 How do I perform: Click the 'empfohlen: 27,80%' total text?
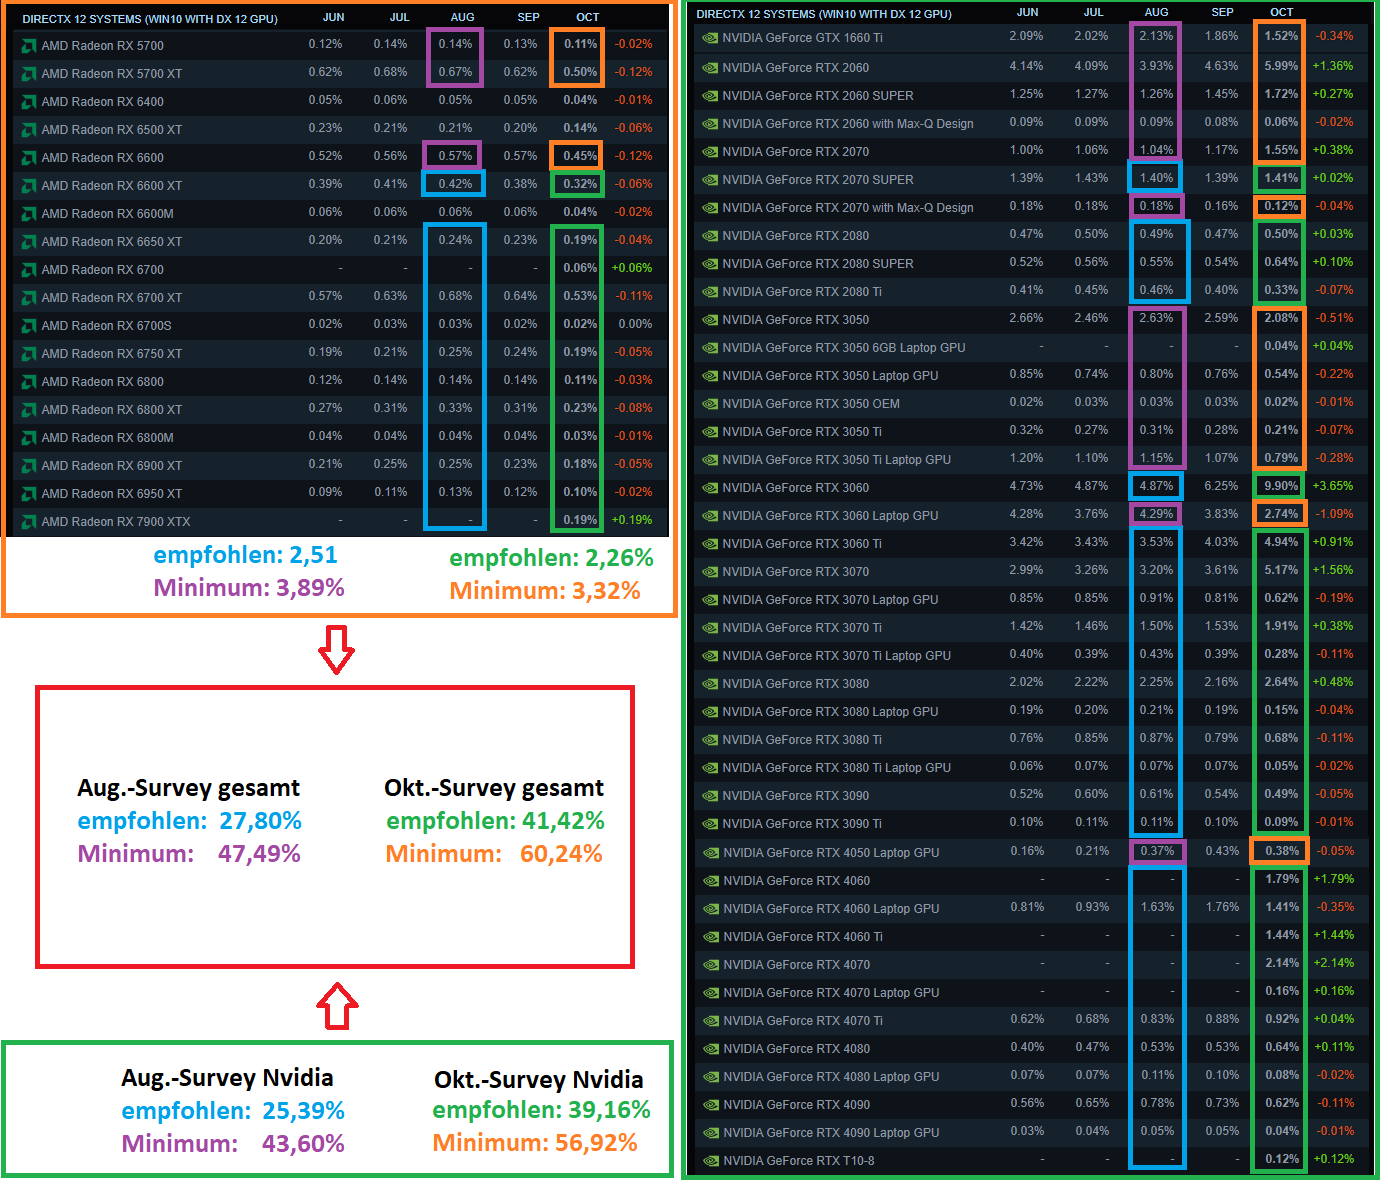189,821
